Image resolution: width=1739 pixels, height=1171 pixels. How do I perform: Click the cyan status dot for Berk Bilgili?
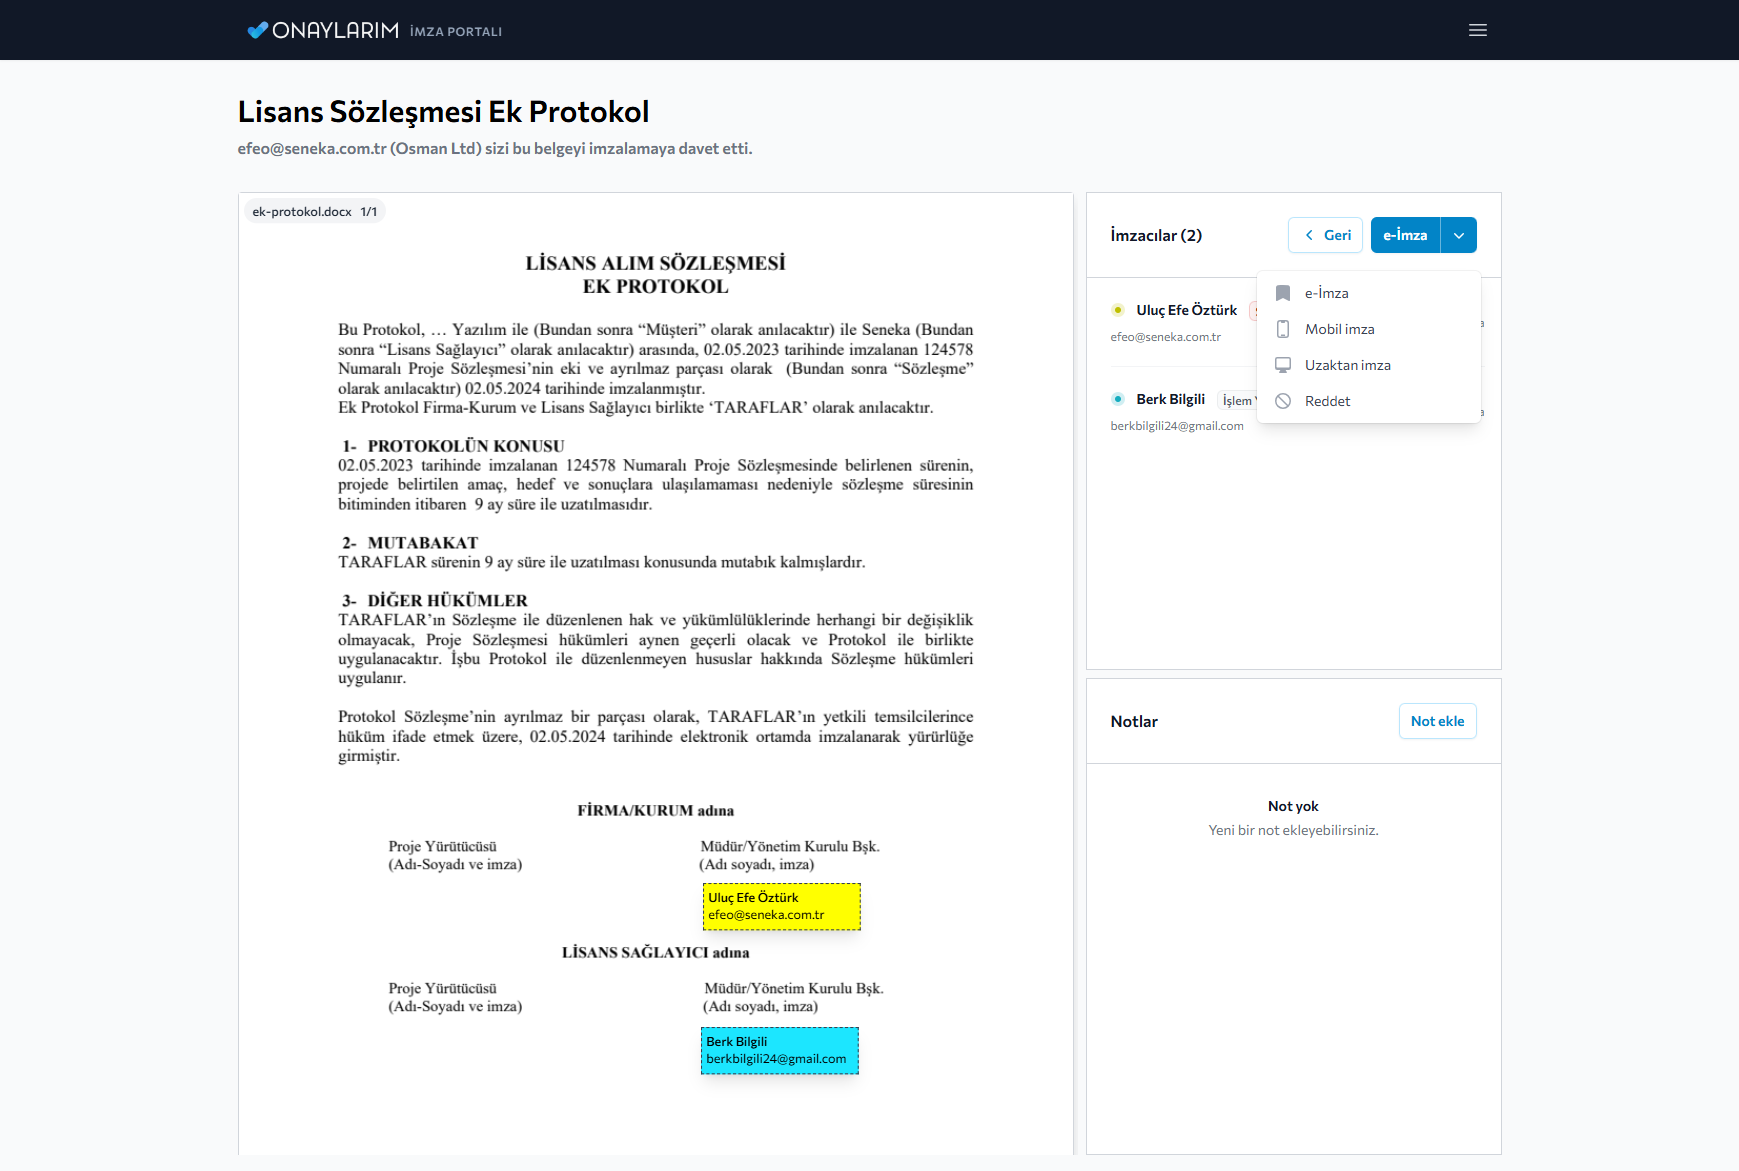coord(1118,399)
